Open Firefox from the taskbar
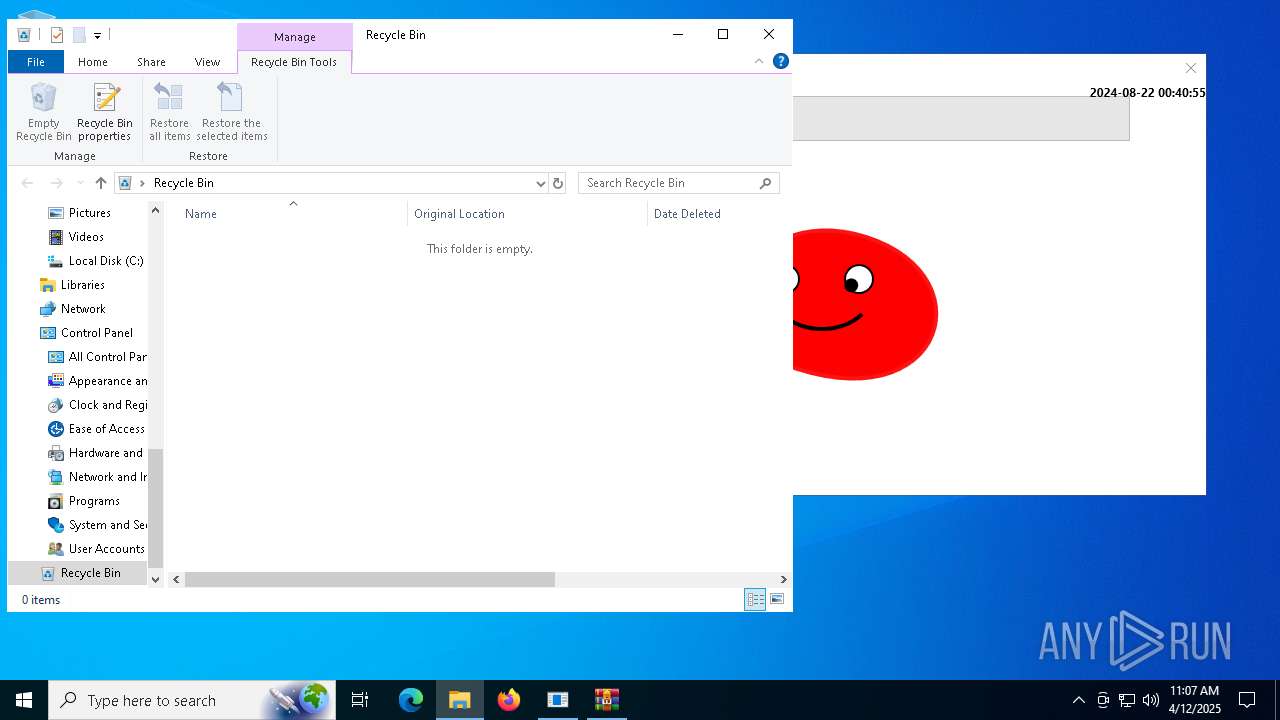 tap(509, 700)
